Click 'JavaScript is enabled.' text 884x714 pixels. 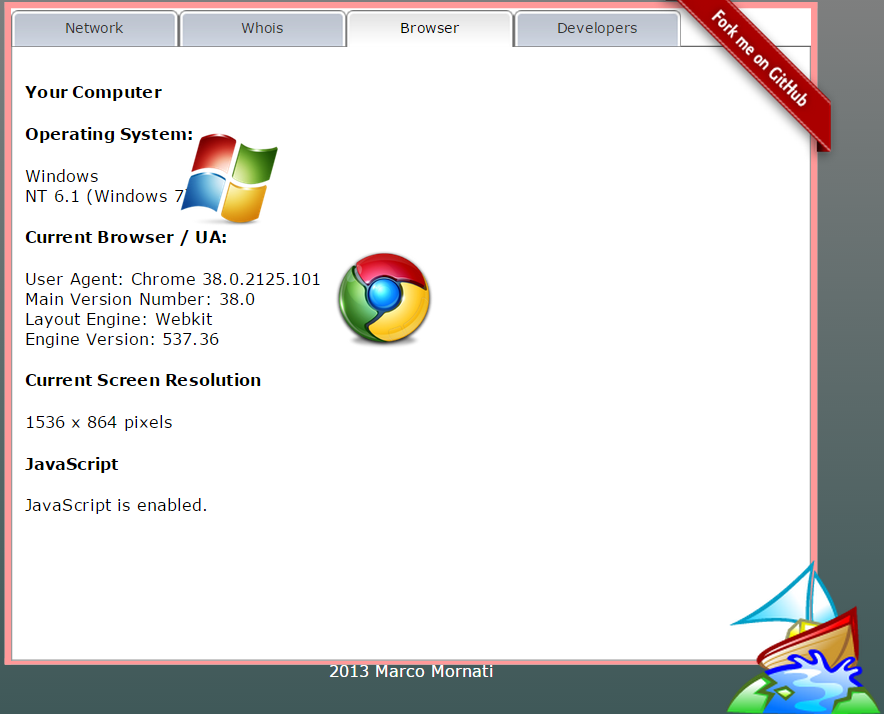click(116, 505)
